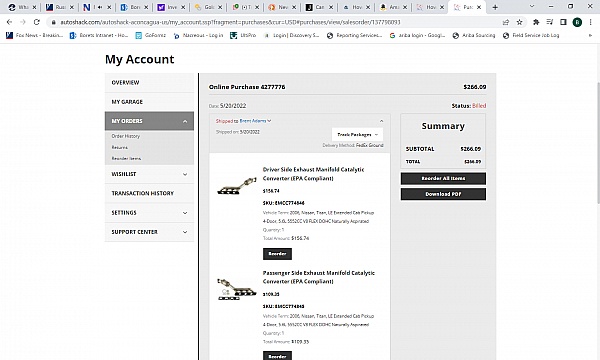Collapse the My Orders menu chevron
Screen dimensions: 600x360
pos(185,121)
